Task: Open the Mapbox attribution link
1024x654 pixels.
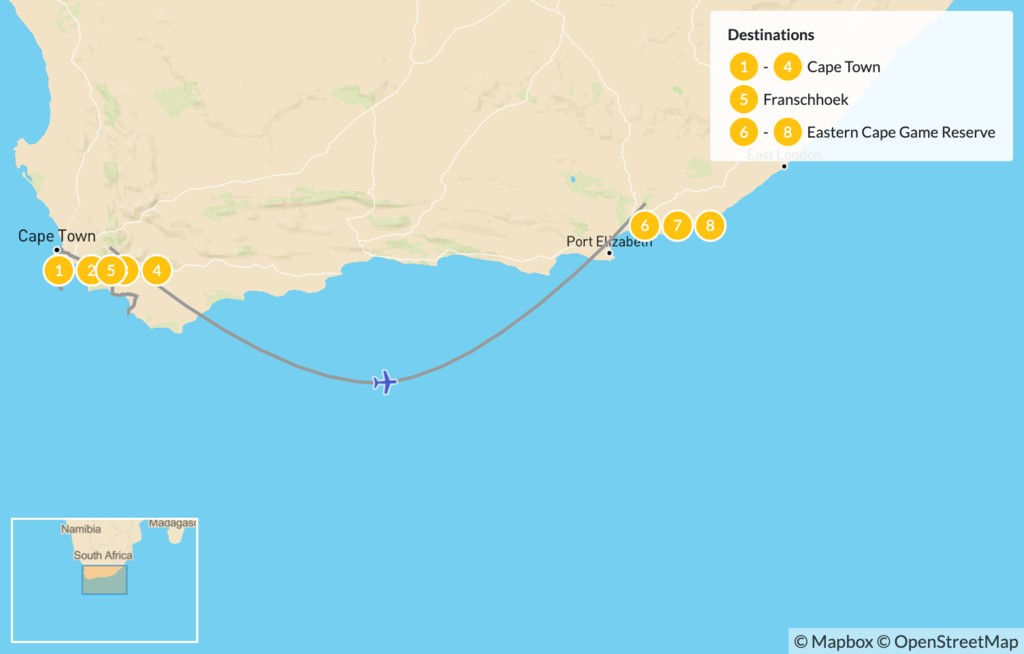Action: [x=833, y=642]
